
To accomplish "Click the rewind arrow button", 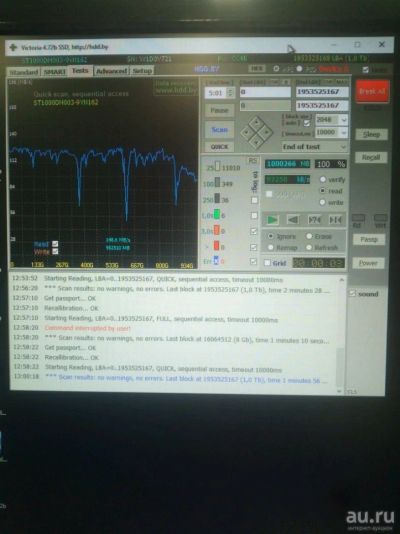I will pos(293,220).
